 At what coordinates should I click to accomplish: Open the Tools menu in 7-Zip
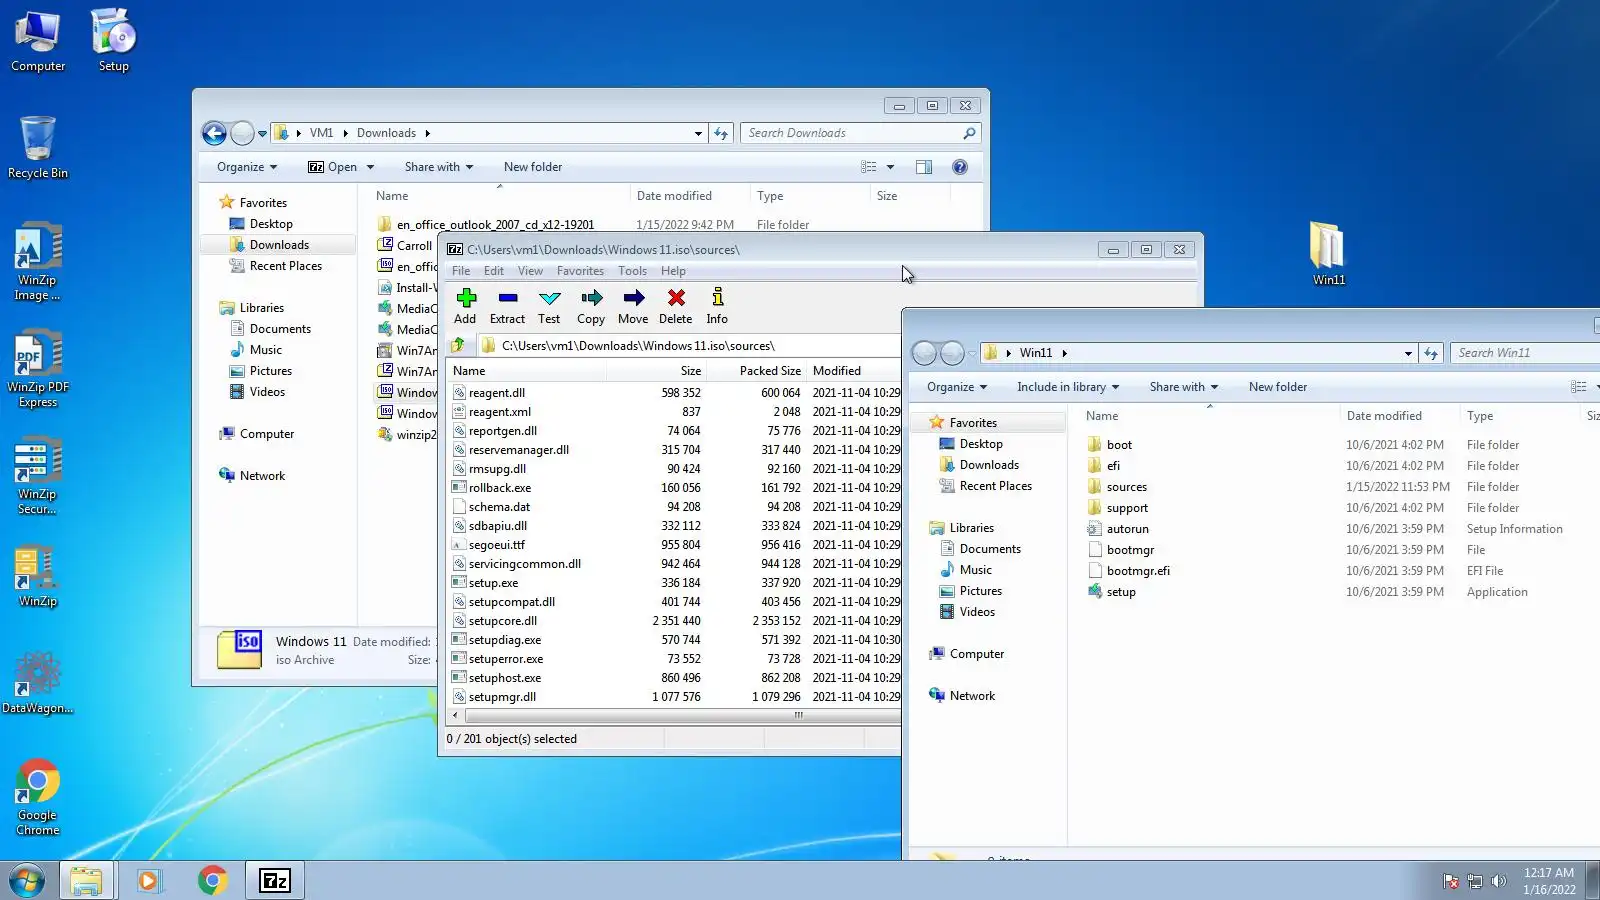click(x=632, y=271)
